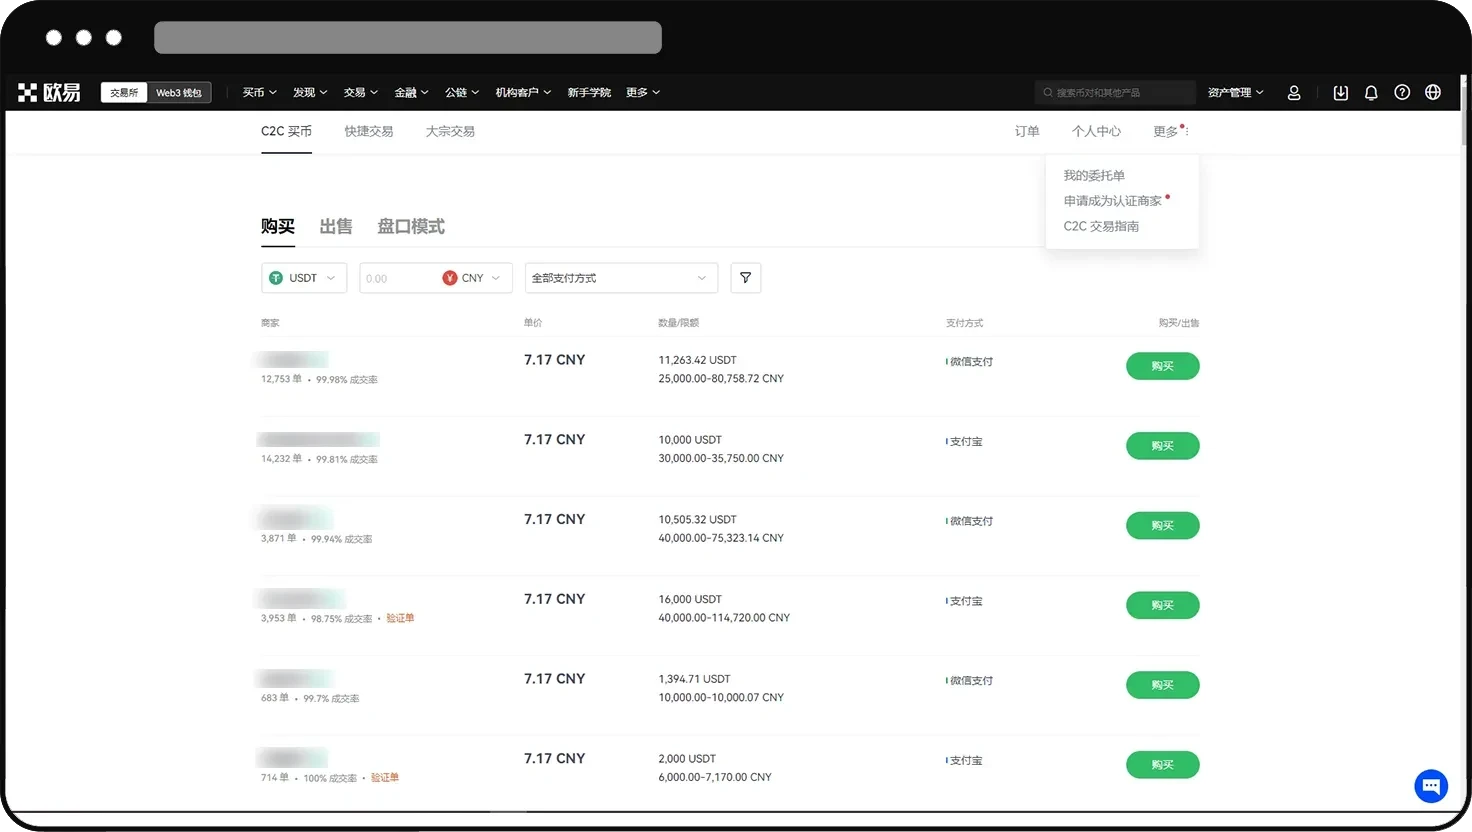Open the CNY currency selector

(x=472, y=278)
